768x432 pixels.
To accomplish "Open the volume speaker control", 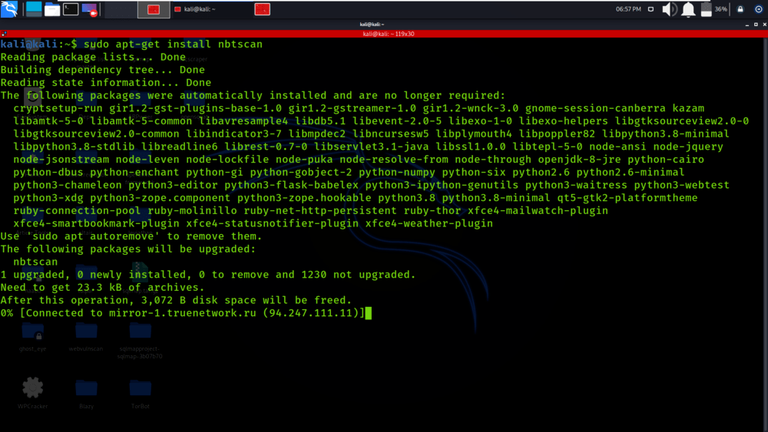I will (x=669, y=9).
